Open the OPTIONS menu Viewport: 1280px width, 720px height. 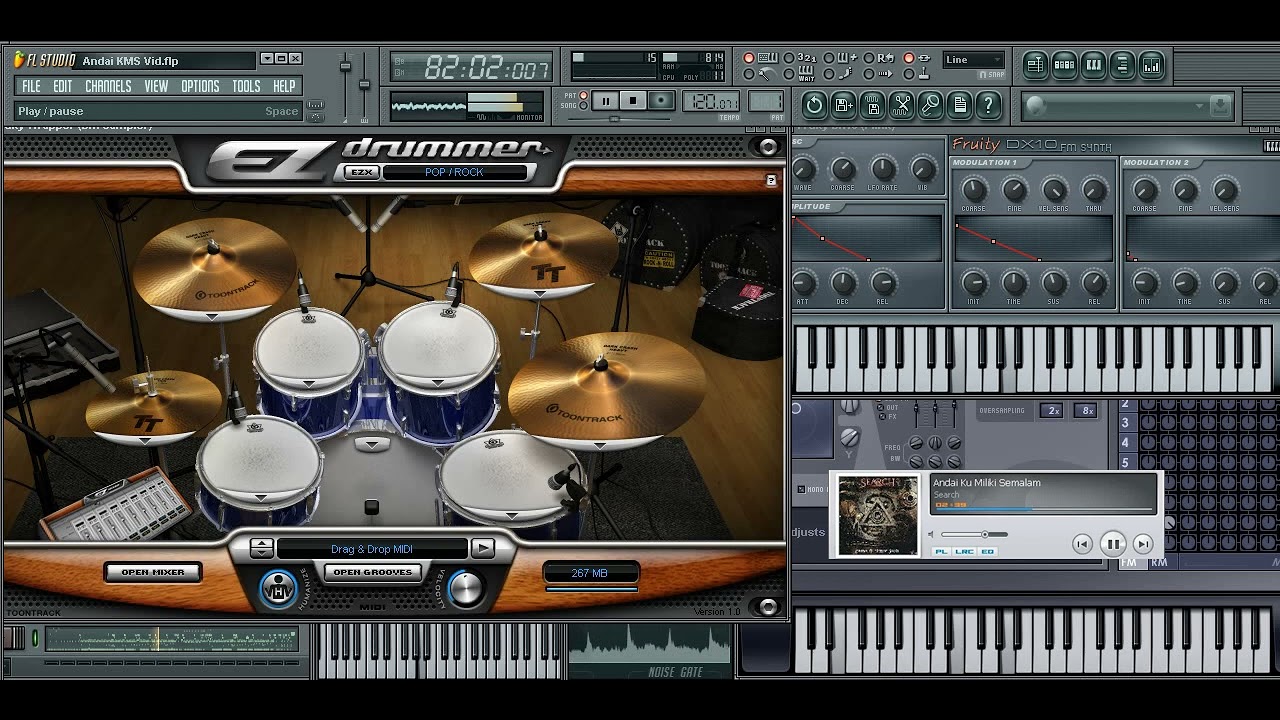point(200,86)
